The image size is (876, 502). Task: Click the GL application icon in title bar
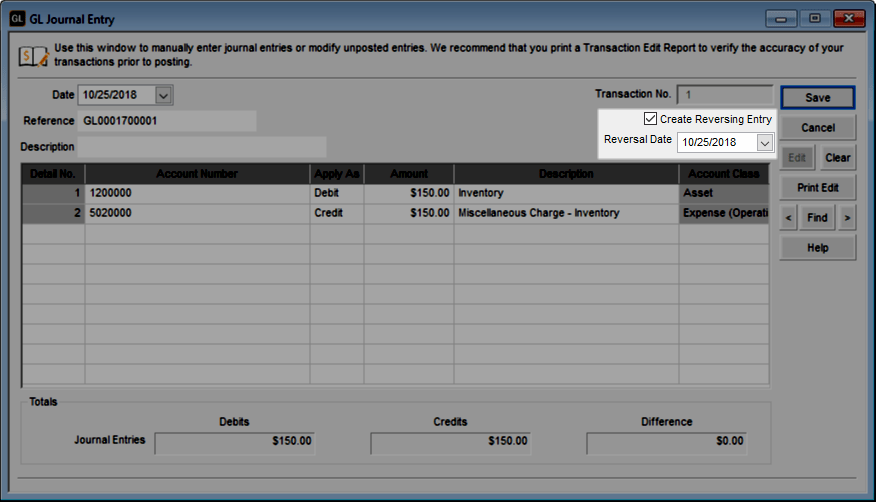[x=17, y=19]
